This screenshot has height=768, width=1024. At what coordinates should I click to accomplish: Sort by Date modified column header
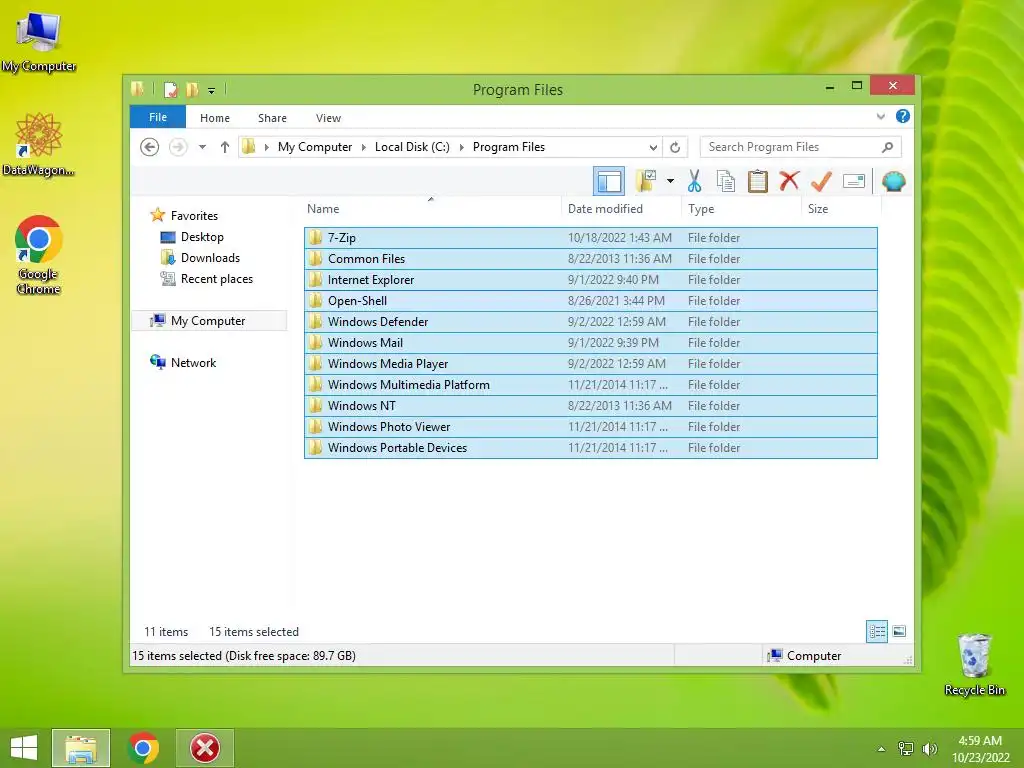pyautogui.click(x=621, y=209)
